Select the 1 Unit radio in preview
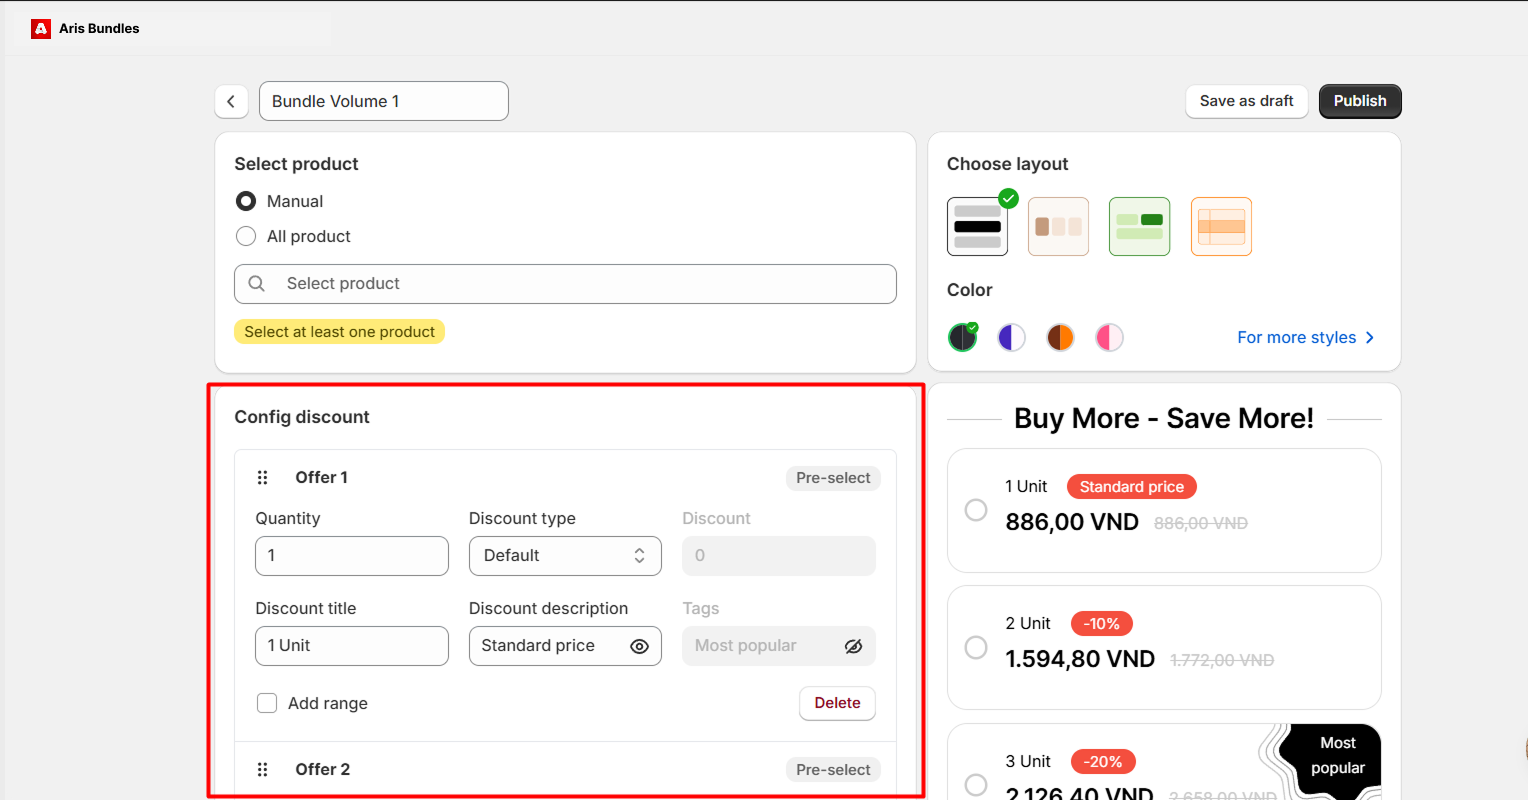1528x800 pixels. coord(976,510)
